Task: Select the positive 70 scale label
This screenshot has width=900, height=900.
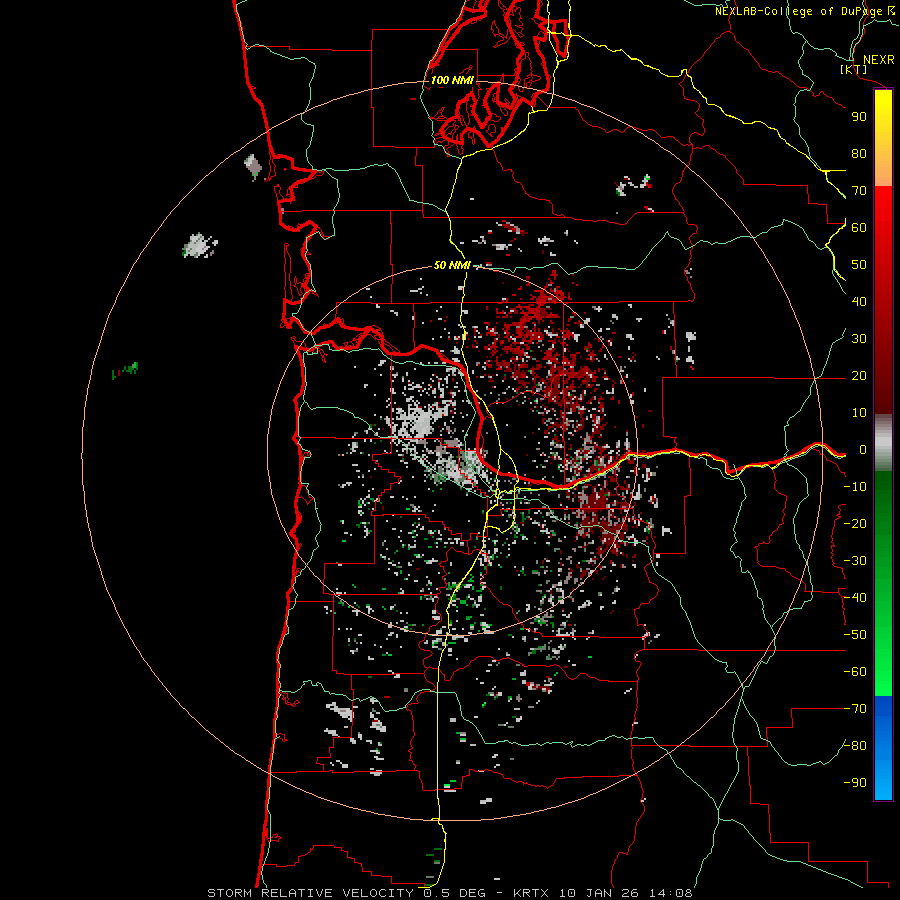Action: point(859,191)
